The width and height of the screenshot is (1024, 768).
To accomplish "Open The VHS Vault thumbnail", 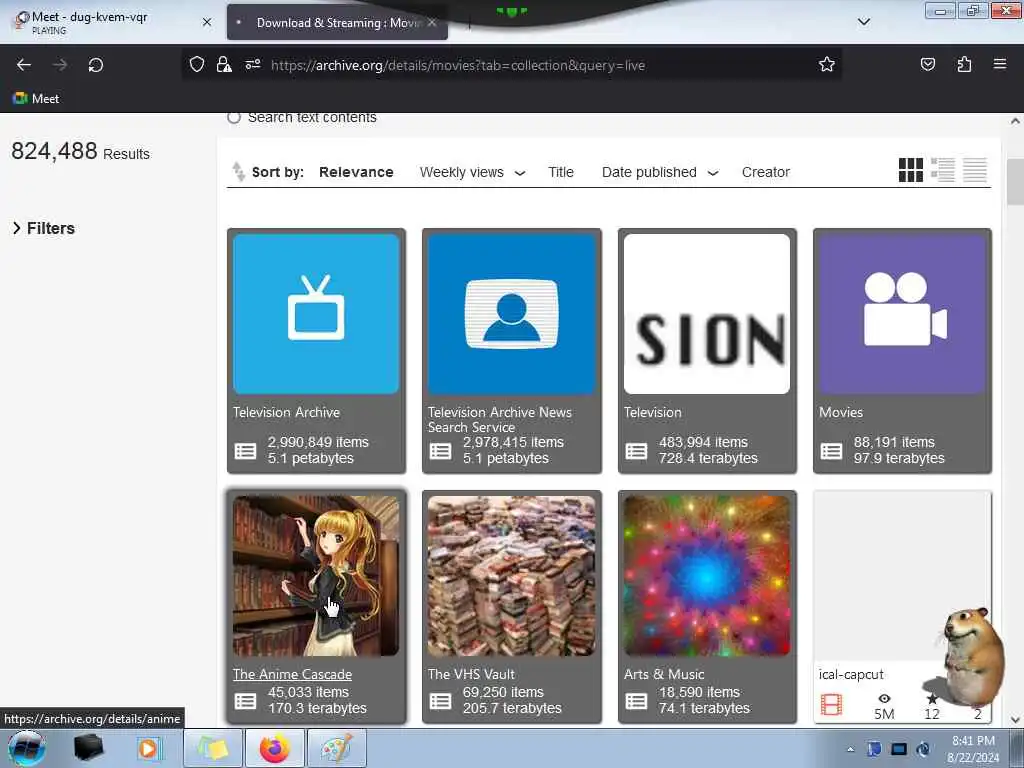I will click(511, 575).
